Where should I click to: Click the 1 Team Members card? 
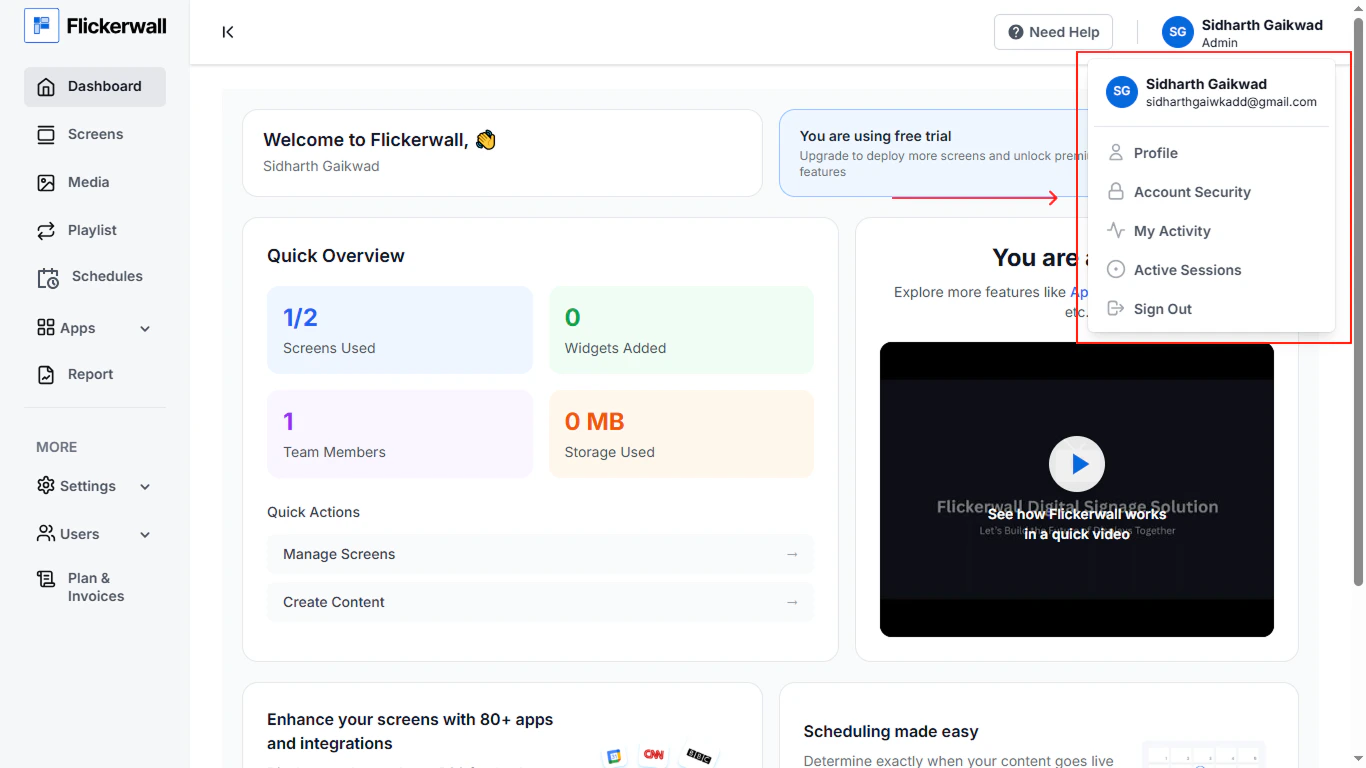pyautogui.click(x=400, y=434)
